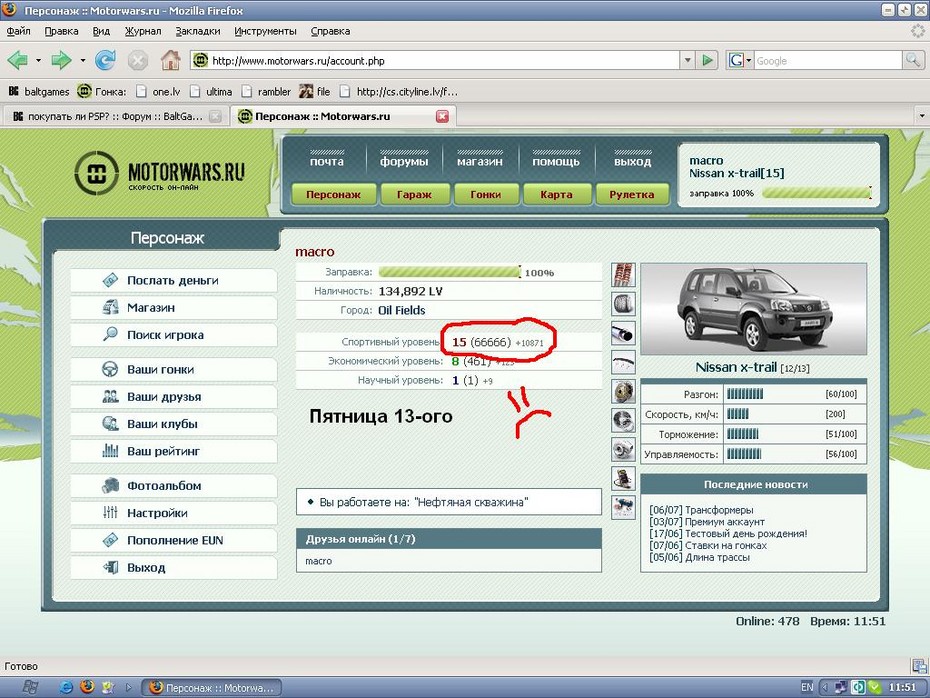Reload the Motorwars page

(106, 60)
